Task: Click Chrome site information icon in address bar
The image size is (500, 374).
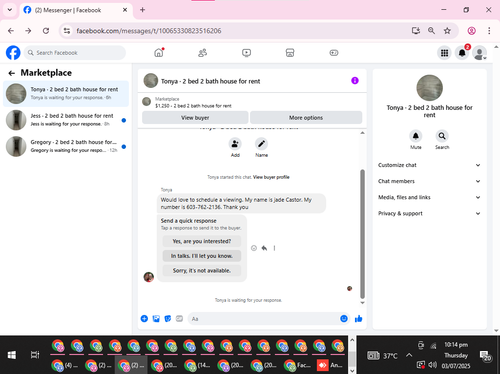Action: point(67,31)
